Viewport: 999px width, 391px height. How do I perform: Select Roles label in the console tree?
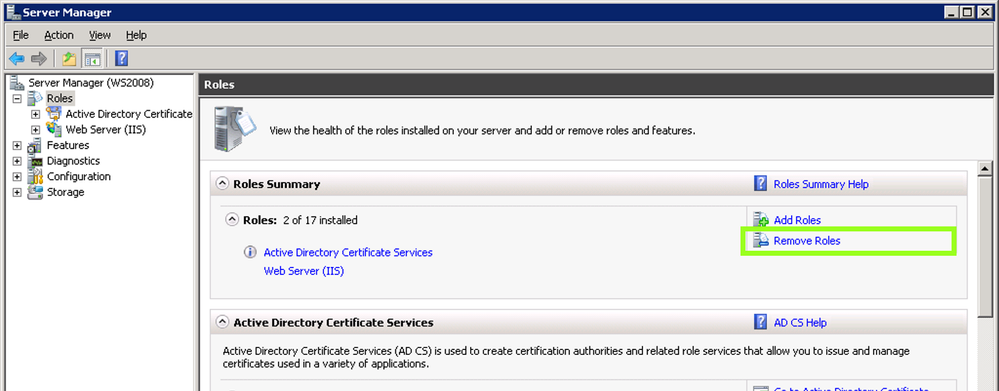pos(60,99)
